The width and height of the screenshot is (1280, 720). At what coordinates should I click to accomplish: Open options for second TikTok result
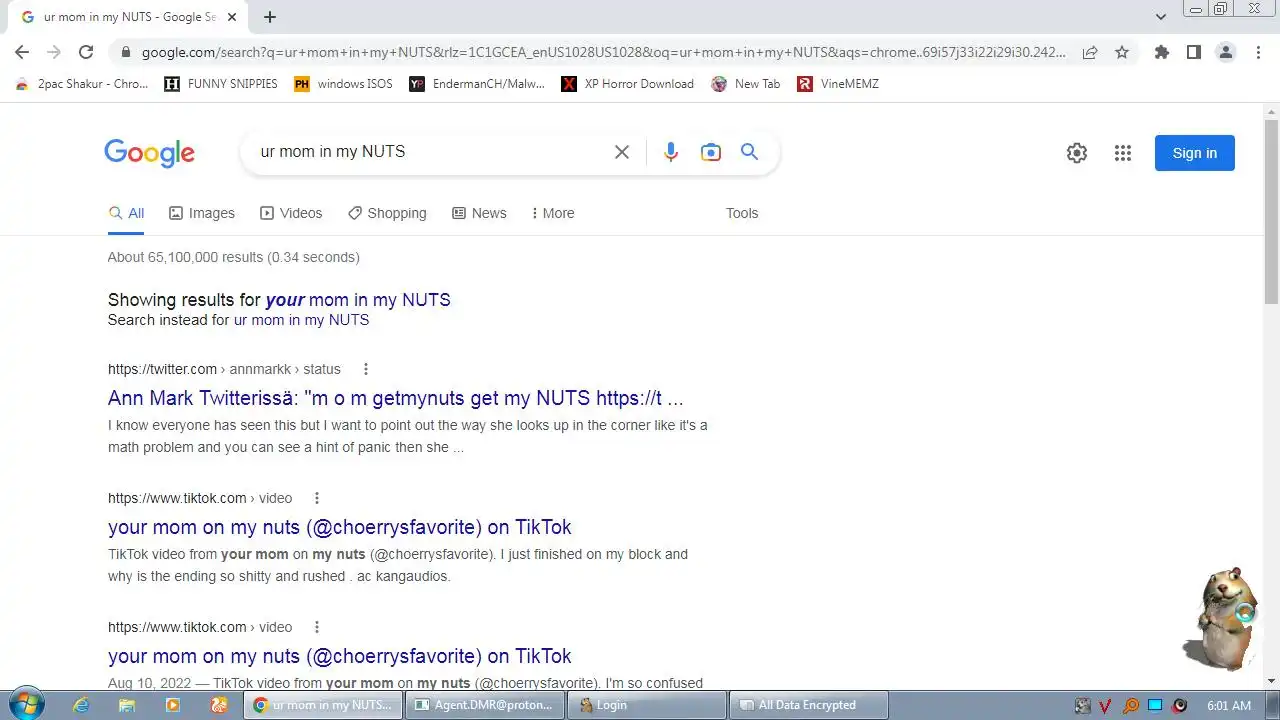(x=317, y=627)
